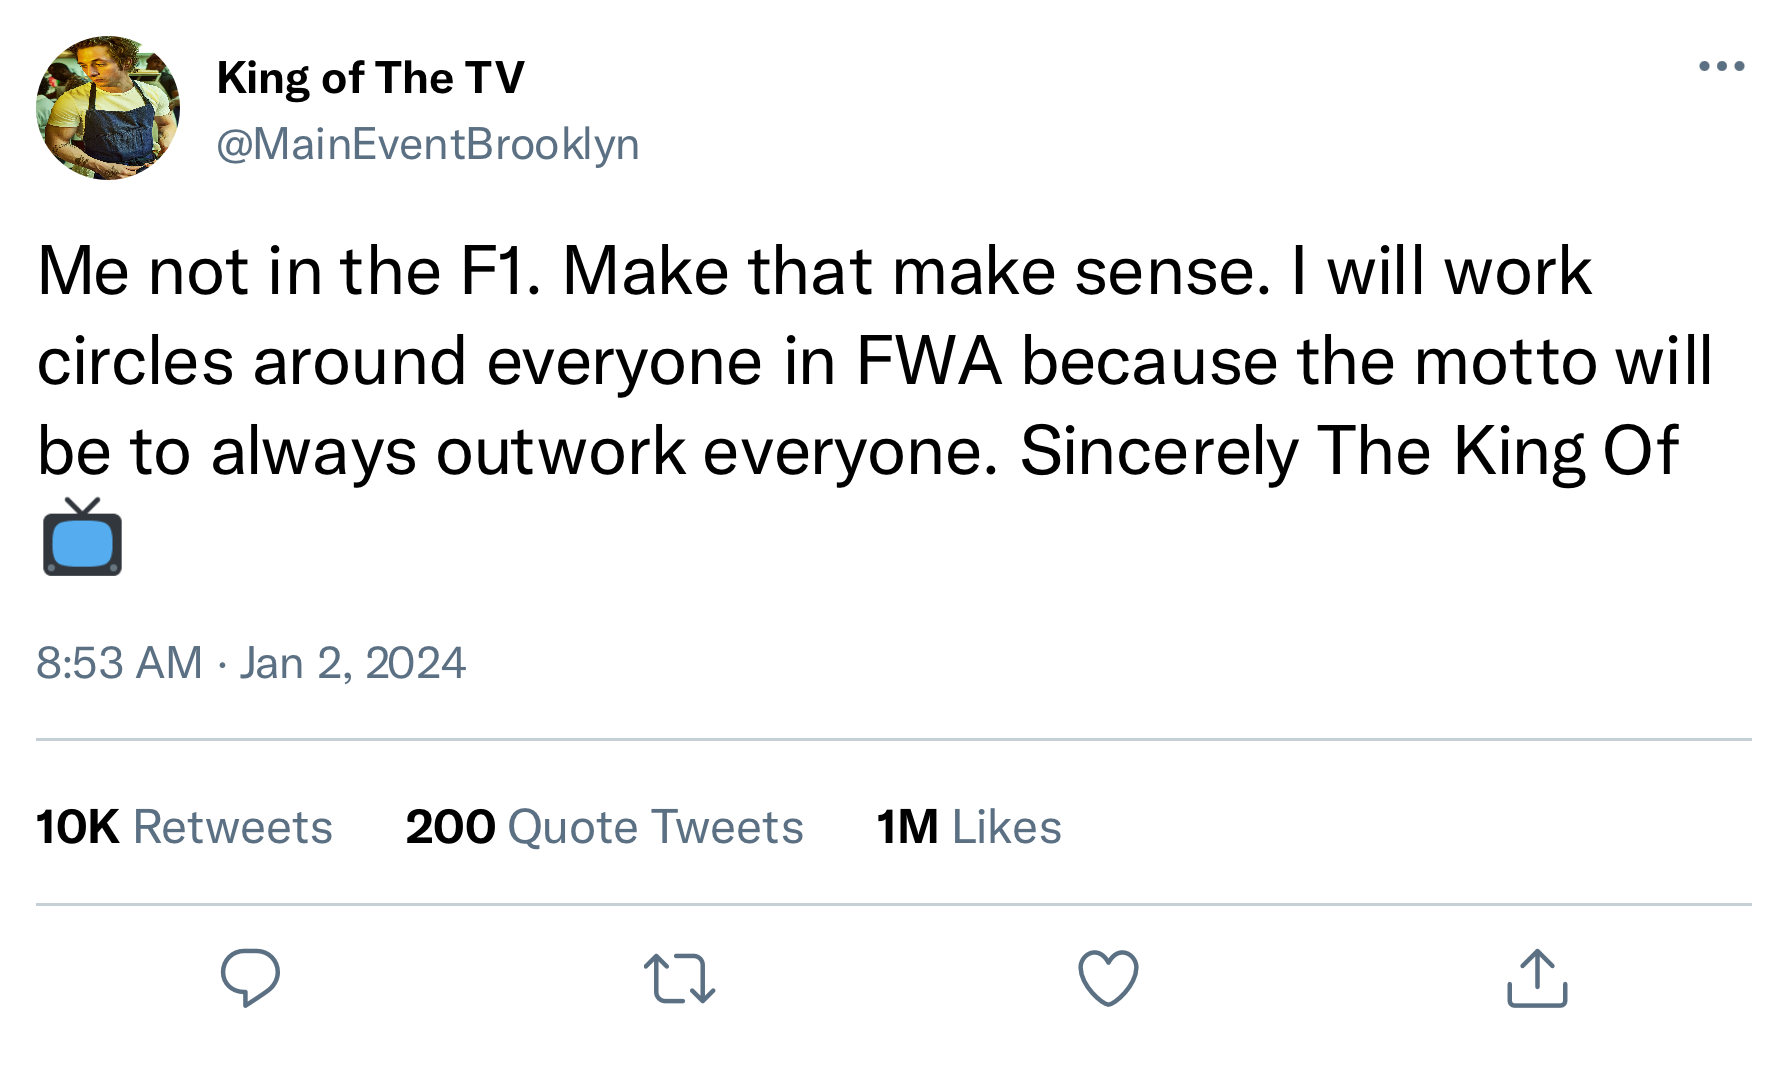Open the share upload arrow icon
Screen dimensions: 1788x1086
tap(1537, 977)
